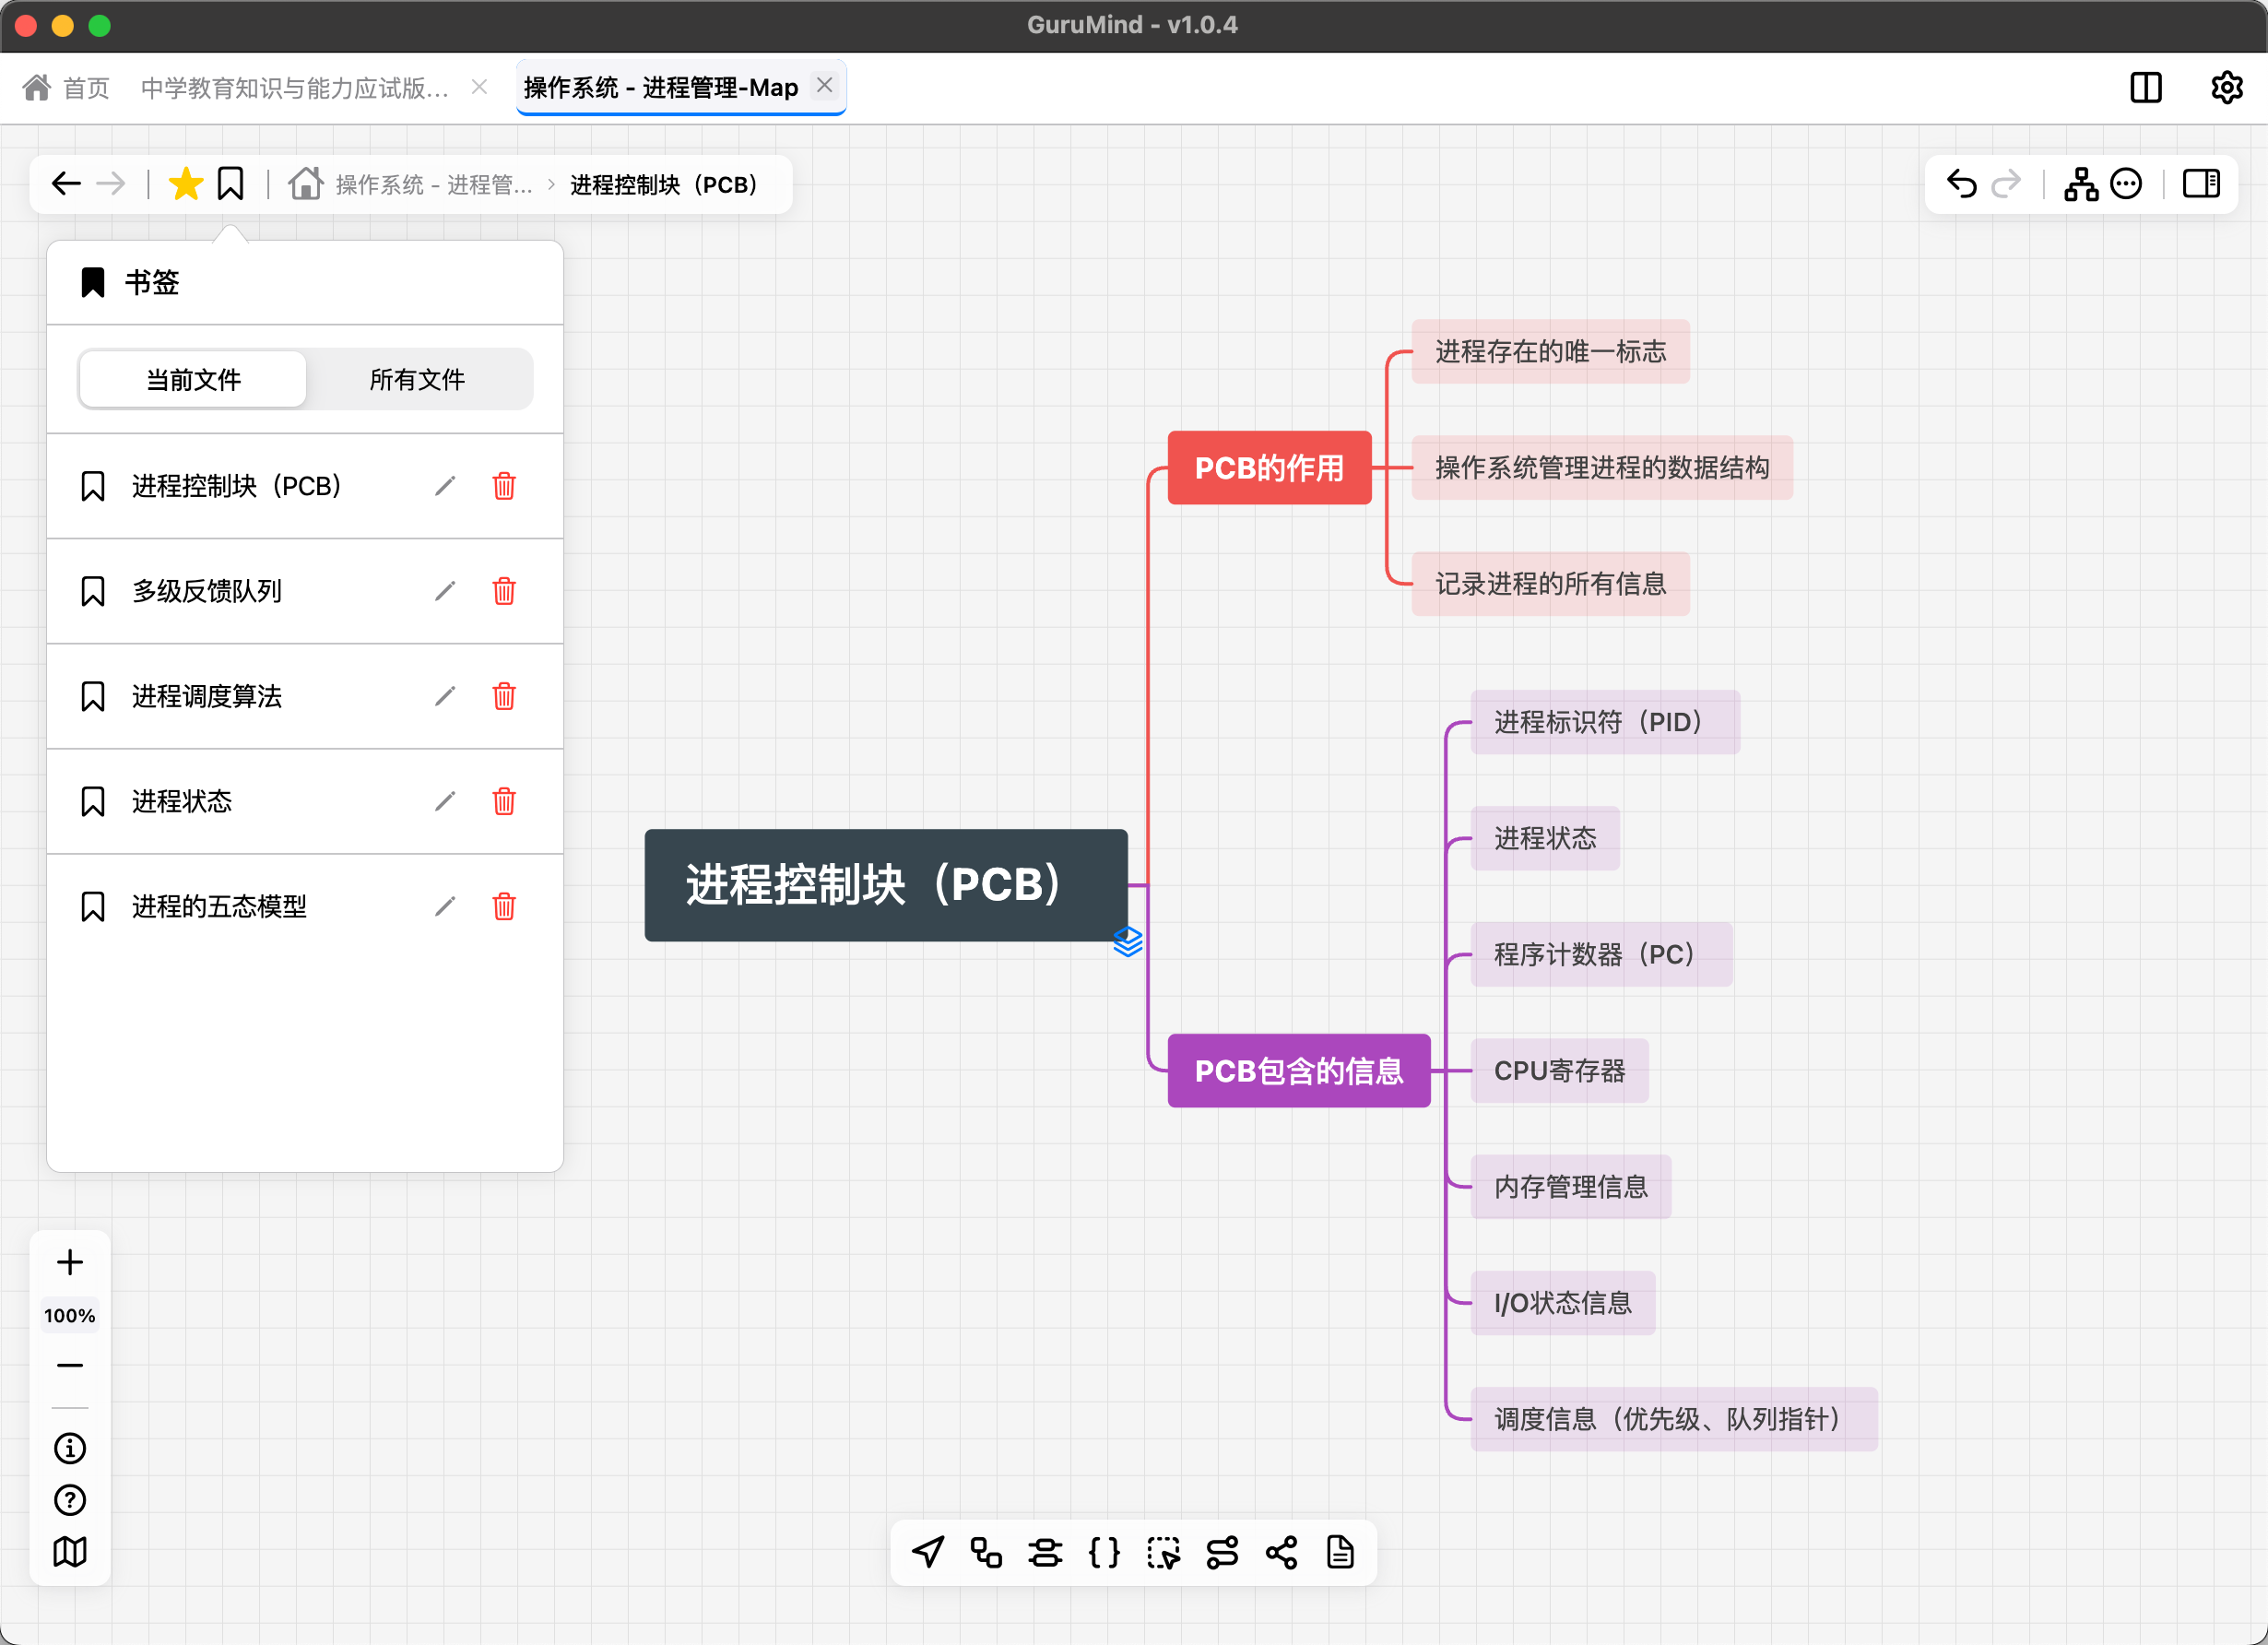2268x1645 pixels.
Task: Open the bookmark panel icon in breadcrumb bar
Action: coord(231,184)
